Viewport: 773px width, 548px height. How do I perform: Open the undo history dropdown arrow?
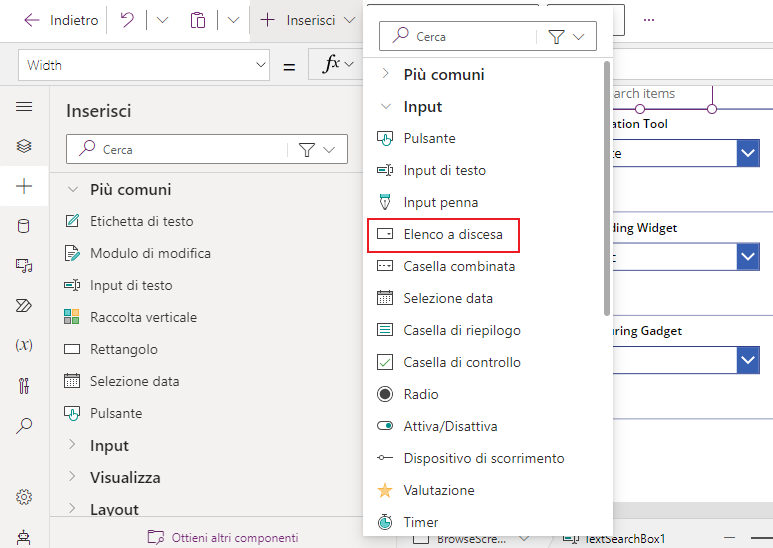162,20
